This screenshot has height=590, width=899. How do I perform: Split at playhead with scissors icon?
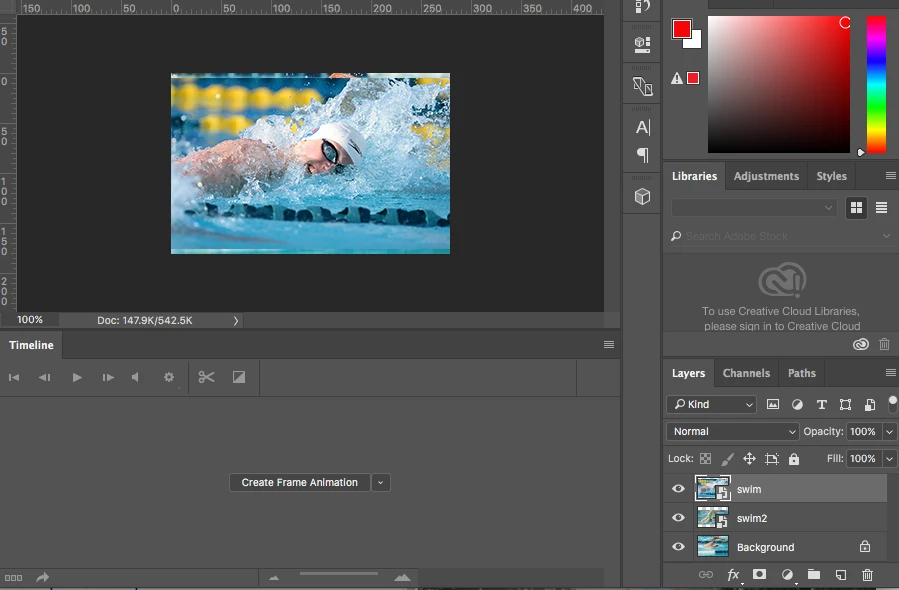coord(206,377)
